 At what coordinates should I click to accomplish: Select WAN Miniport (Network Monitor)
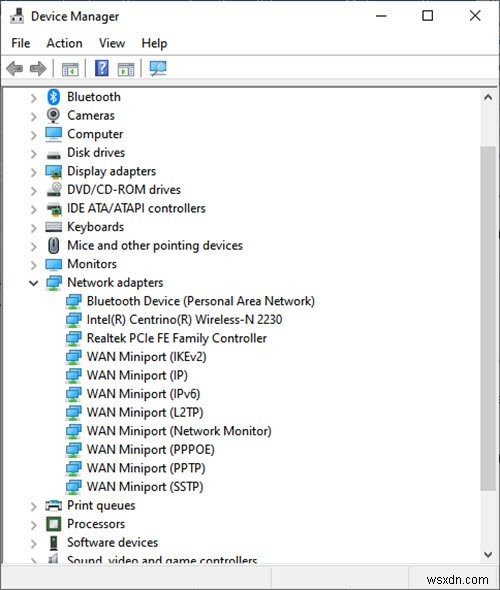[x=179, y=431]
